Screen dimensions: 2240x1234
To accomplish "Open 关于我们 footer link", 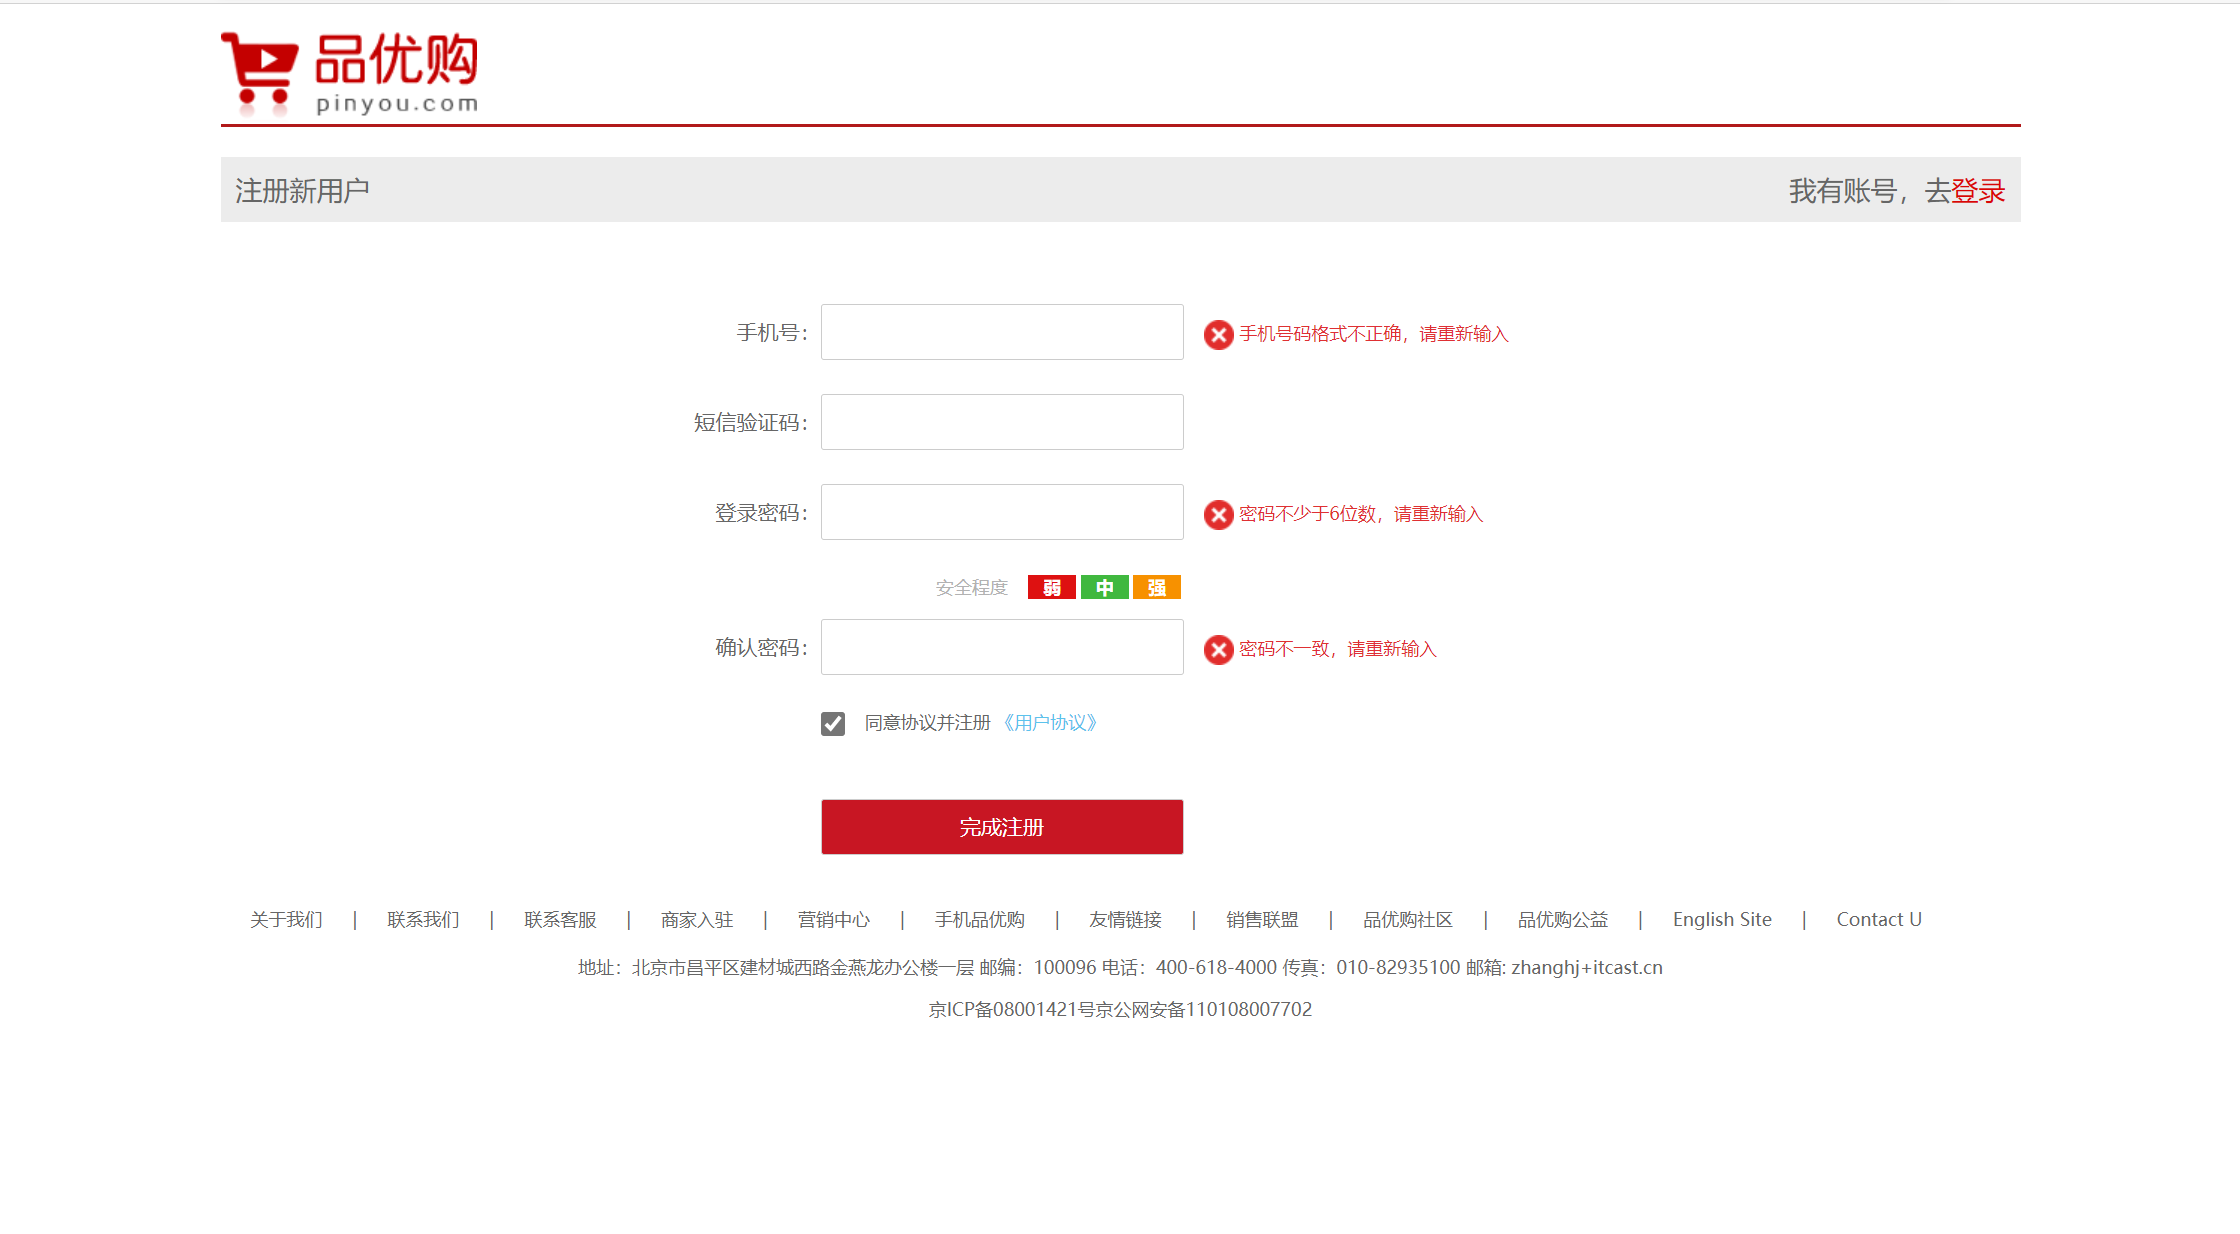I will coord(286,919).
